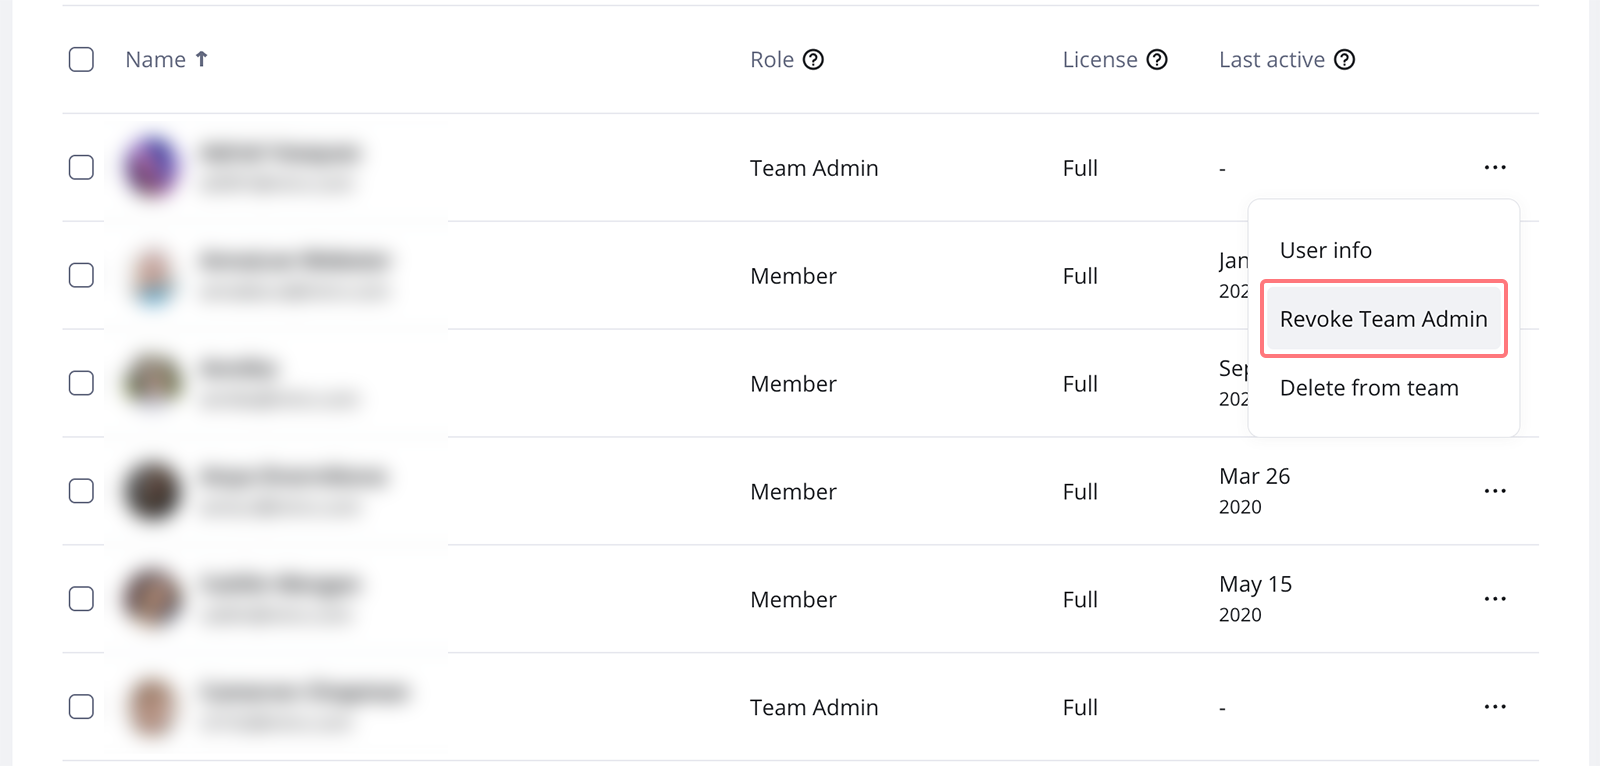The image size is (1600, 766).
Task: Click the Last active column header
Action: pyautogui.click(x=1271, y=60)
